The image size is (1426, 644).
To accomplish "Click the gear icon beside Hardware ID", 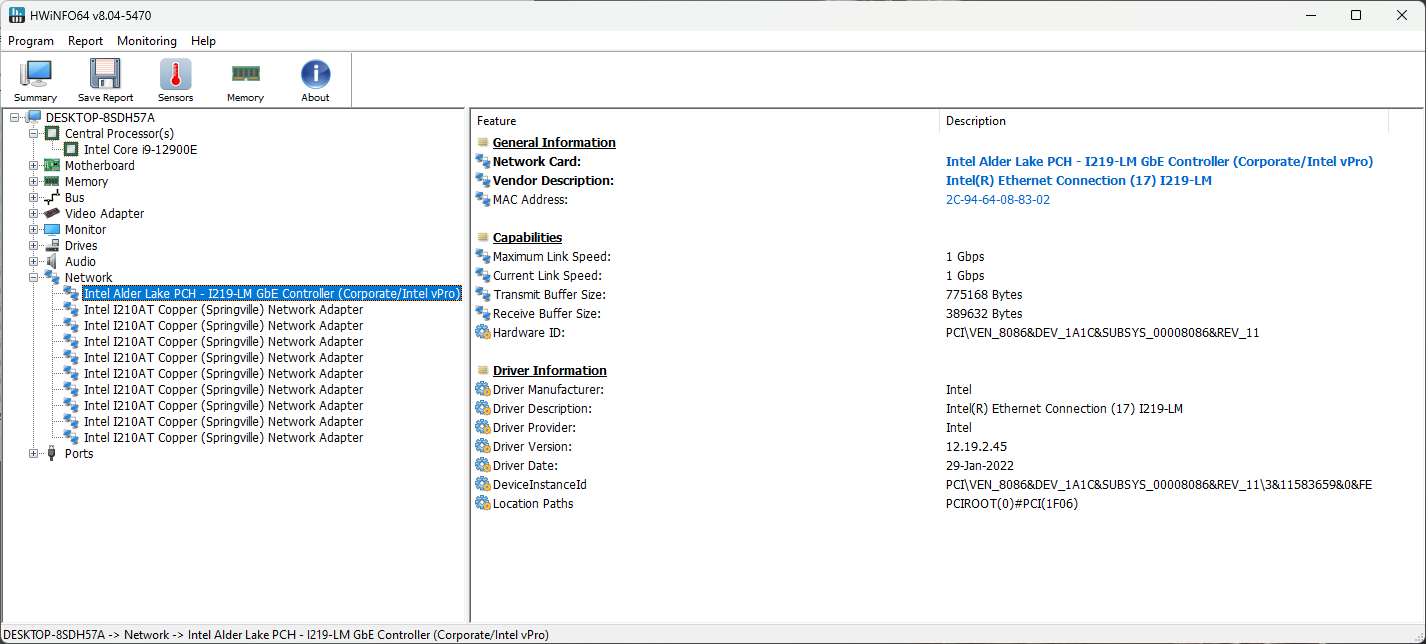I will pos(483,333).
